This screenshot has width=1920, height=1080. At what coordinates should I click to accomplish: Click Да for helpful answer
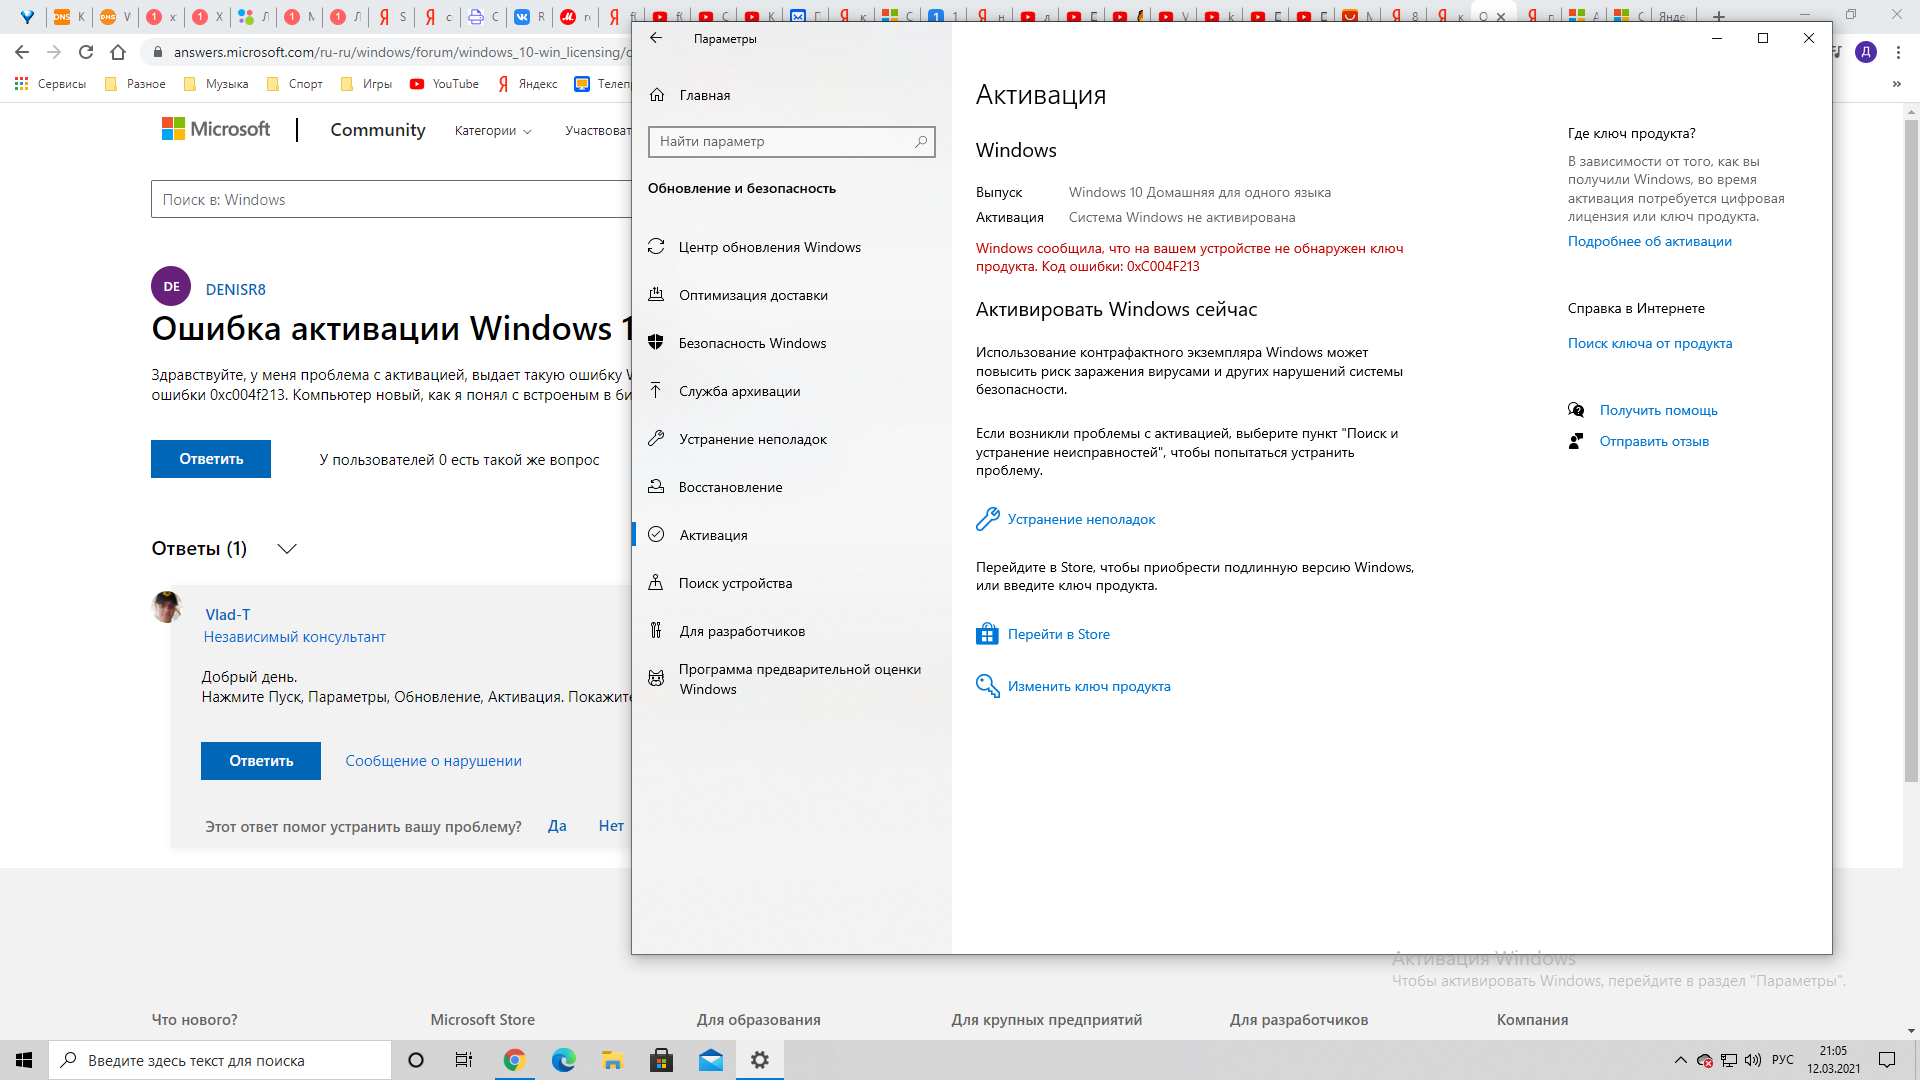coord(557,826)
